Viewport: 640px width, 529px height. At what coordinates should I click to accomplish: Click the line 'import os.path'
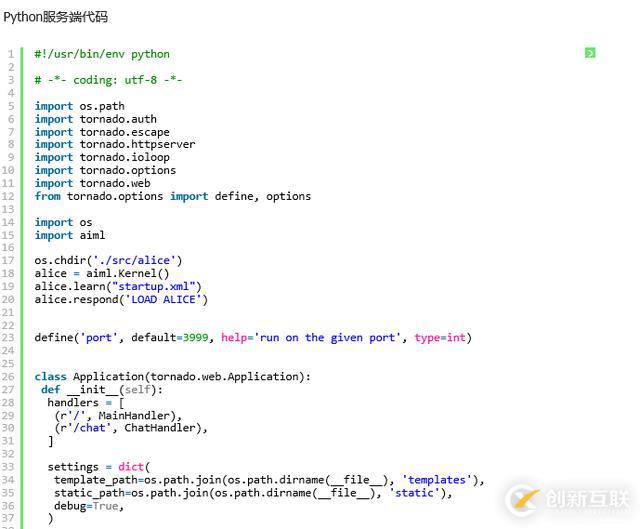(x=80, y=106)
